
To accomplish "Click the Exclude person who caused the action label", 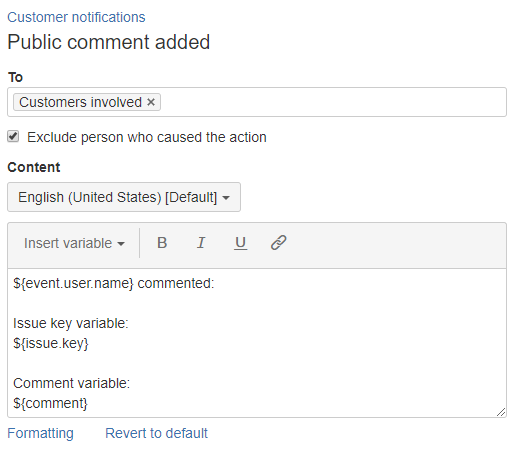I will tap(147, 137).
